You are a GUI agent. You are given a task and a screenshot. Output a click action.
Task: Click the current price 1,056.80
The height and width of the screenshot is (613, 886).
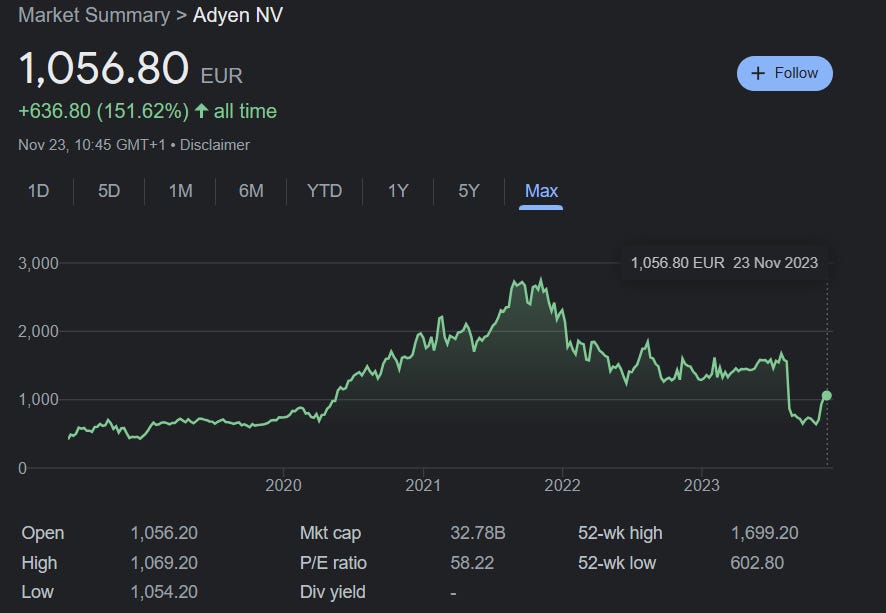(104, 68)
